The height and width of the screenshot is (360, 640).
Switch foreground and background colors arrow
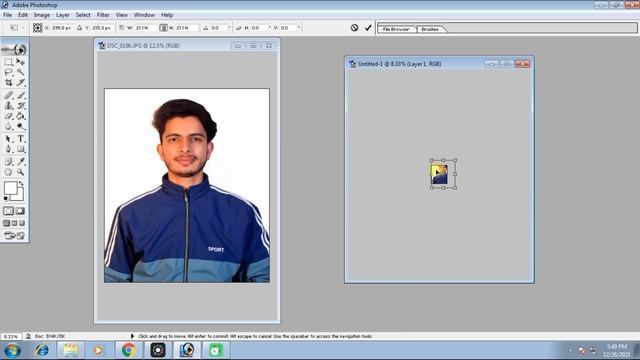pos(21,184)
